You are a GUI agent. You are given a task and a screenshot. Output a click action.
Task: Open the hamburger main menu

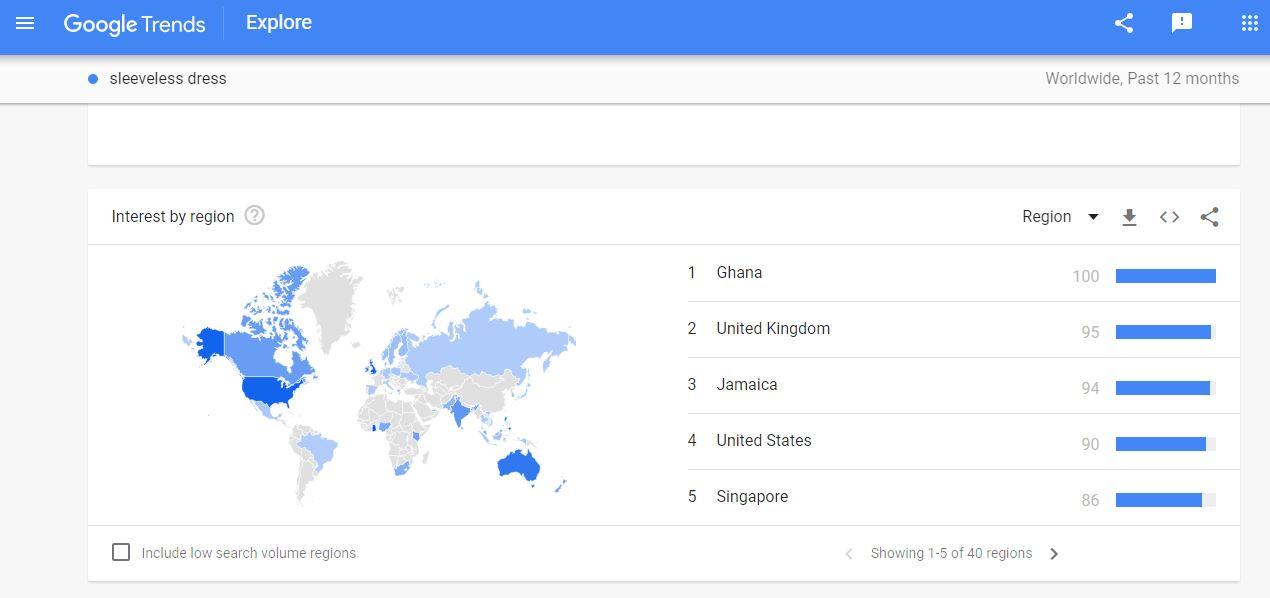click(x=25, y=23)
